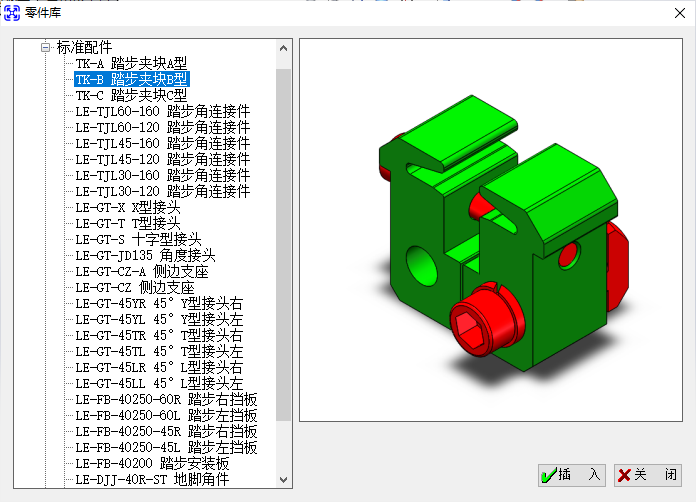Pick LE-GT-S 十字型接头 from the tree
This screenshot has height=502, width=696.
coord(138,239)
